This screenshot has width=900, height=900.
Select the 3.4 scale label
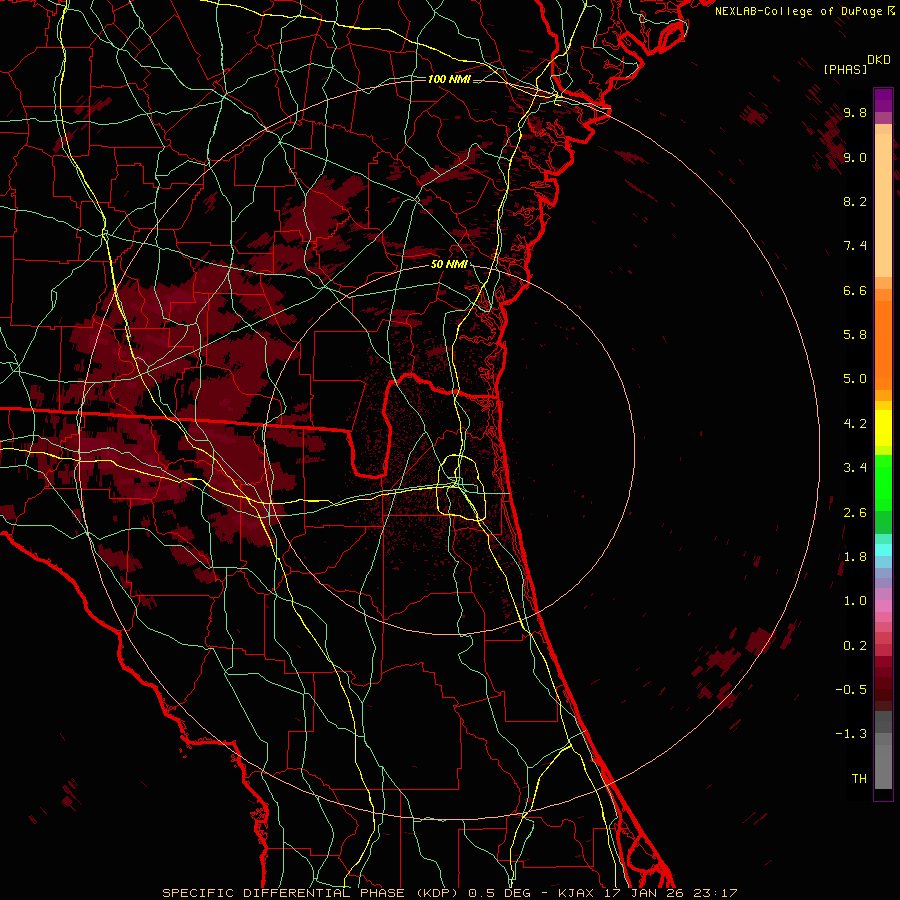click(855, 468)
